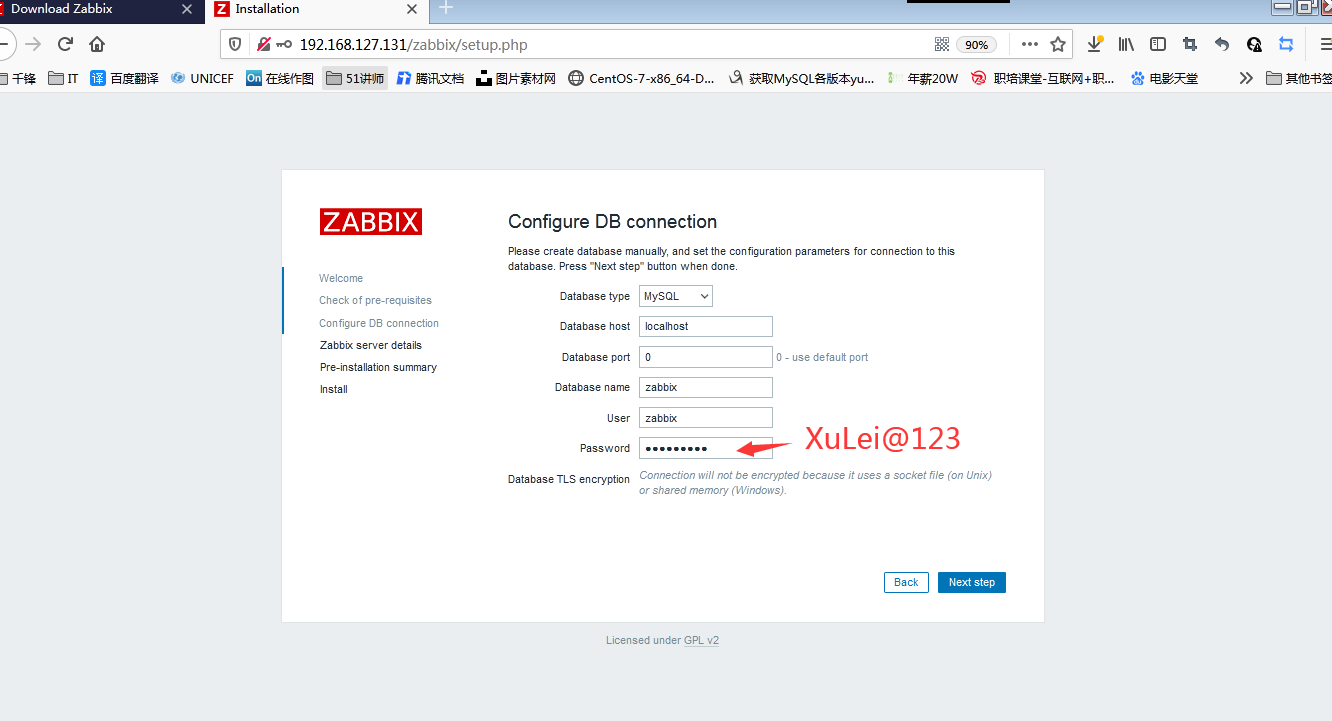Select Check of pre-requisites step
1332x721 pixels.
pyautogui.click(x=375, y=300)
